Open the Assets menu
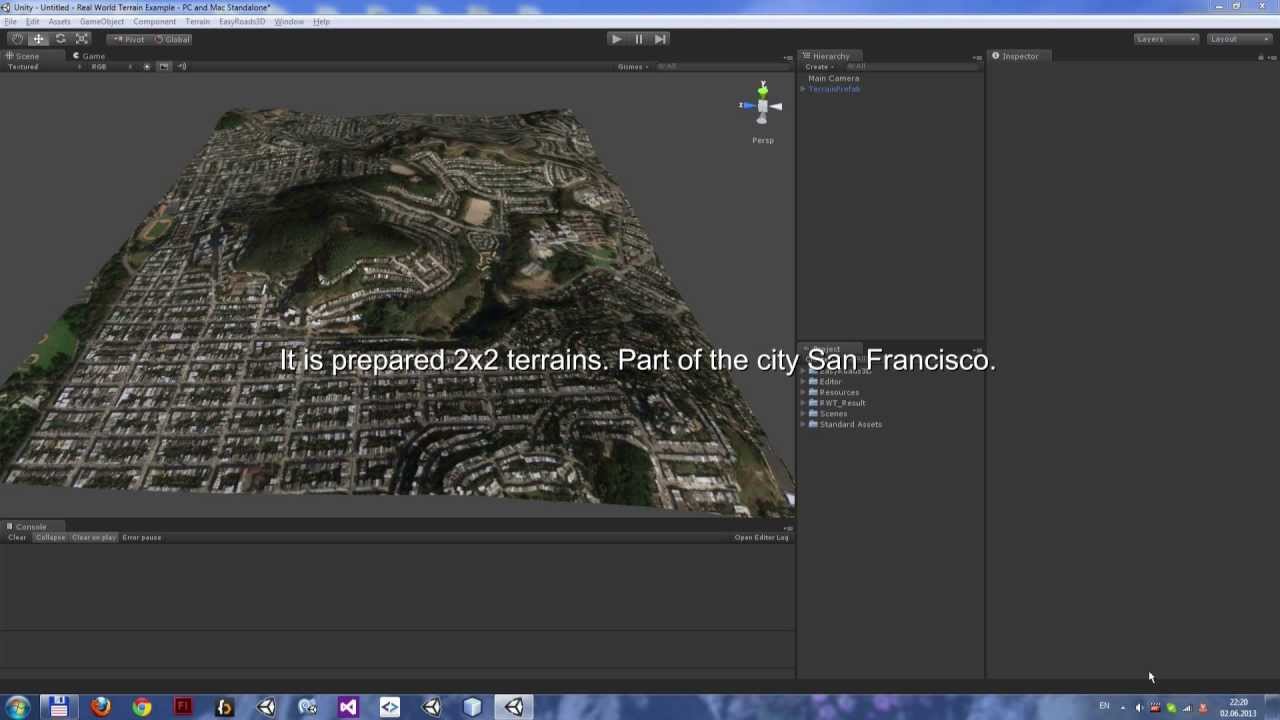 60,22
